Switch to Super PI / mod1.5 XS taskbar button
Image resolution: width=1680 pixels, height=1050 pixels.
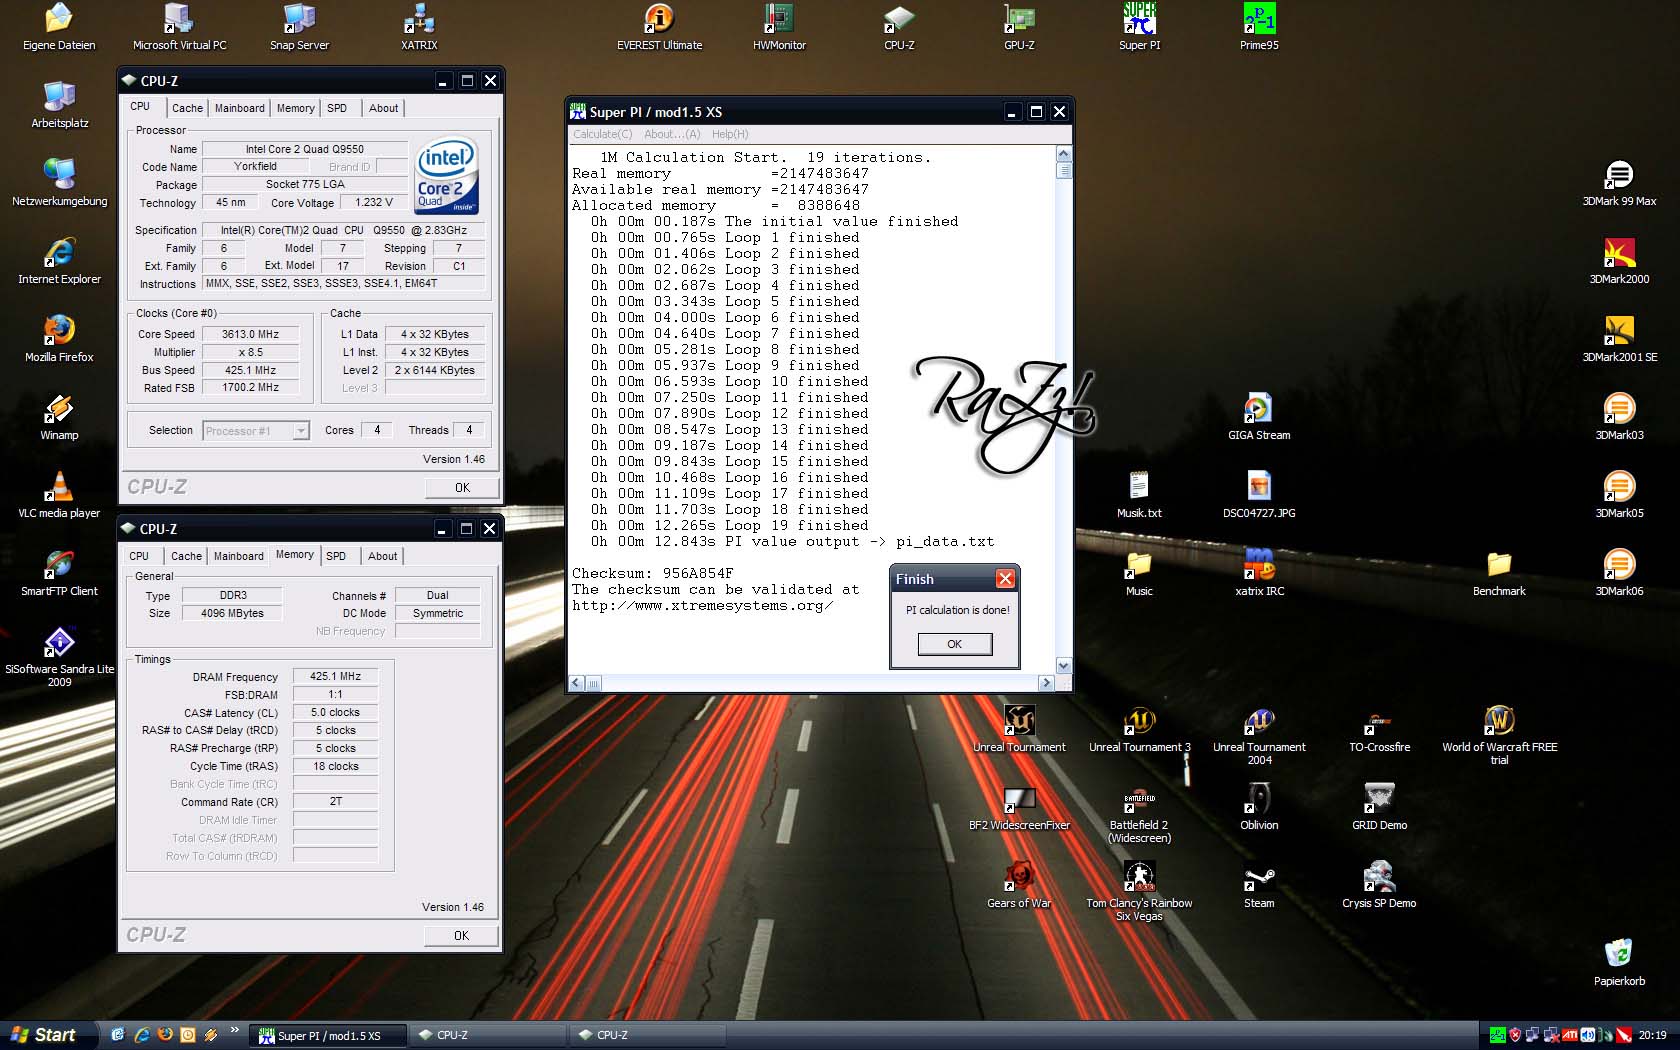tap(328, 1035)
